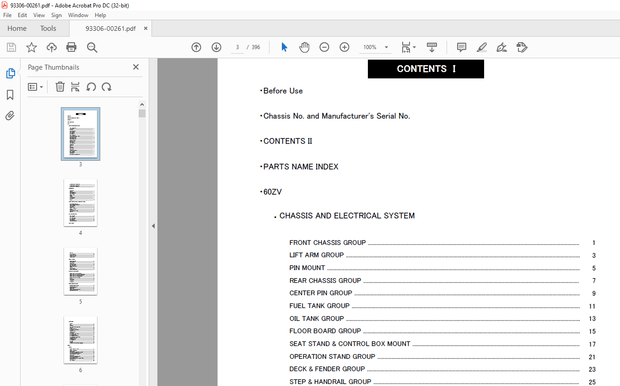Viewport: 620px width, 386px height.
Task: Click thumbnails panel scroll up arrow
Action: pyautogui.click(x=142, y=105)
